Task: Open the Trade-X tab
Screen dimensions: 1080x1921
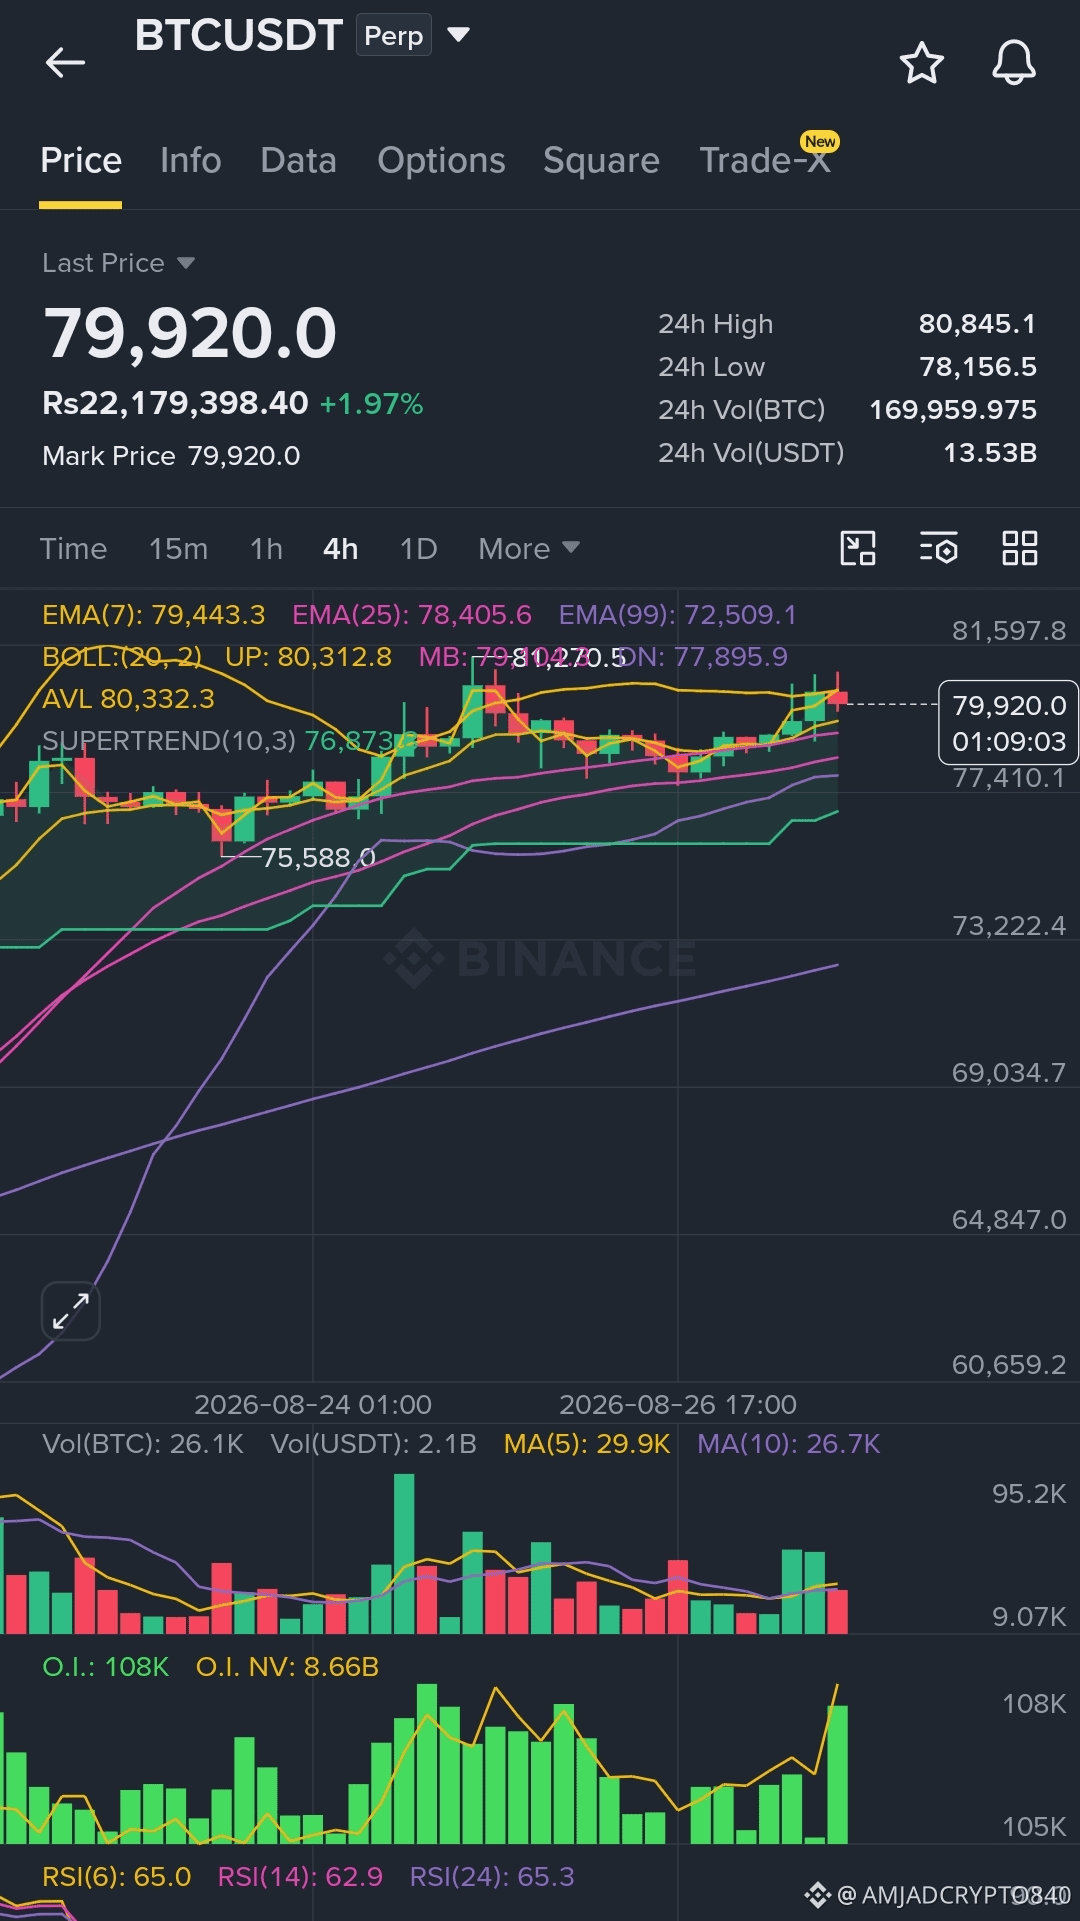Action: click(765, 160)
